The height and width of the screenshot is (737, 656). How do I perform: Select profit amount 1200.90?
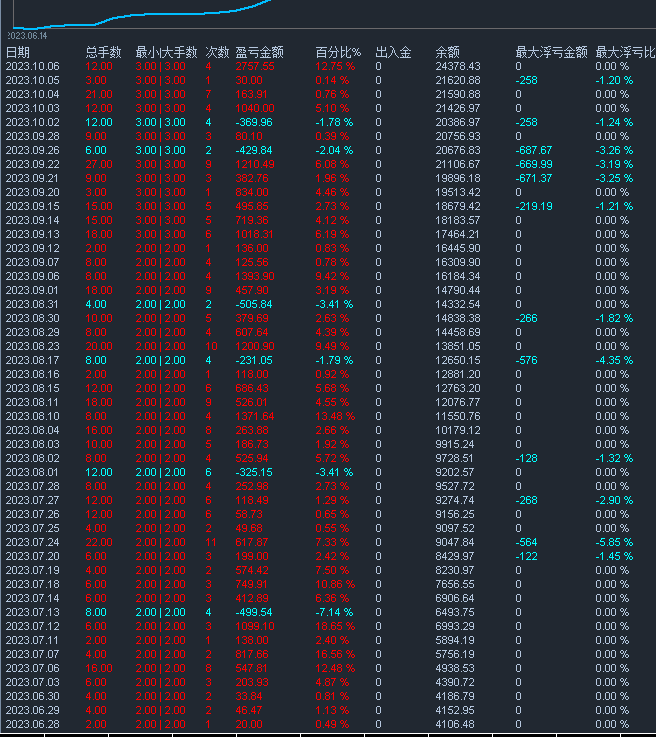tap(255, 346)
